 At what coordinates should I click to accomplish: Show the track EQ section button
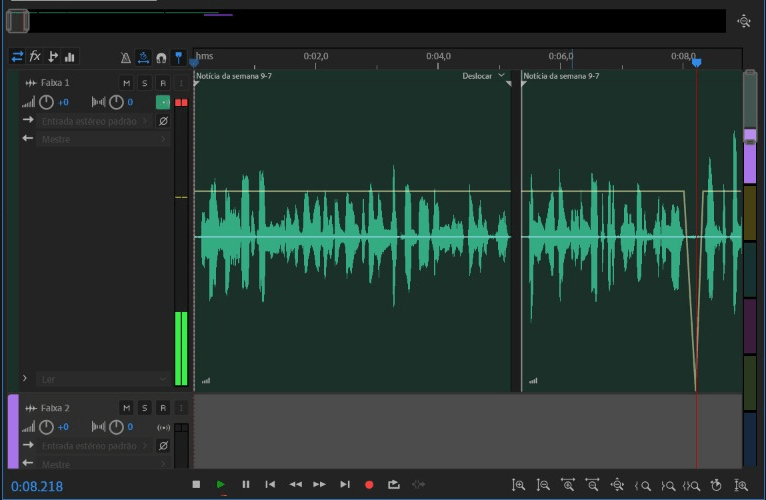[70, 57]
